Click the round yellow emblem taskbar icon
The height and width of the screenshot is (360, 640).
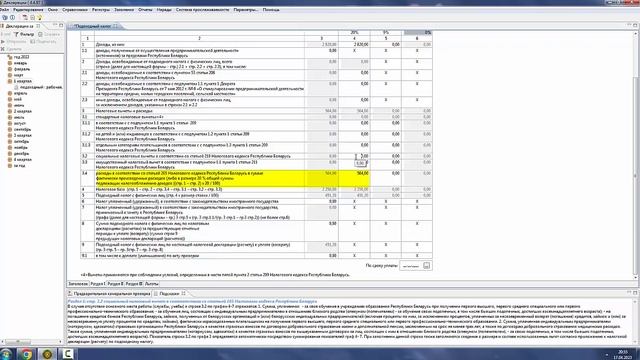[47, 354]
